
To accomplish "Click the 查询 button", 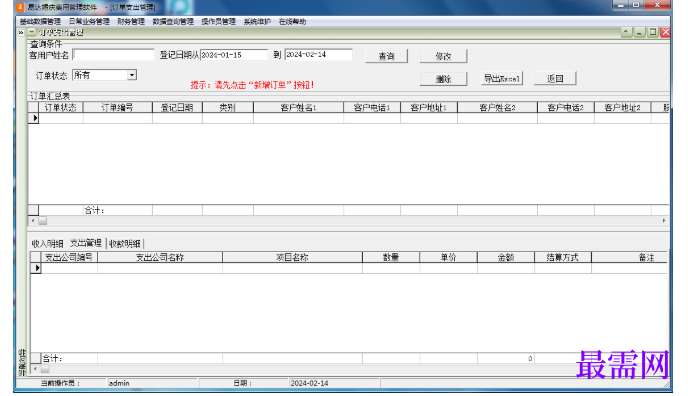I will pyautogui.click(x=387, y=56).
